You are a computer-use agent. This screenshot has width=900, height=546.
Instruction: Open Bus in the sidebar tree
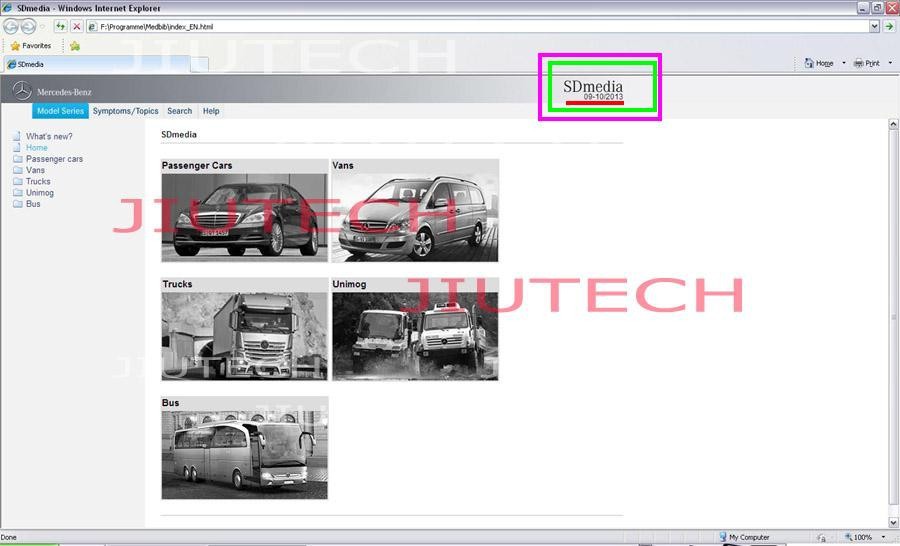[x=33, y=203]
